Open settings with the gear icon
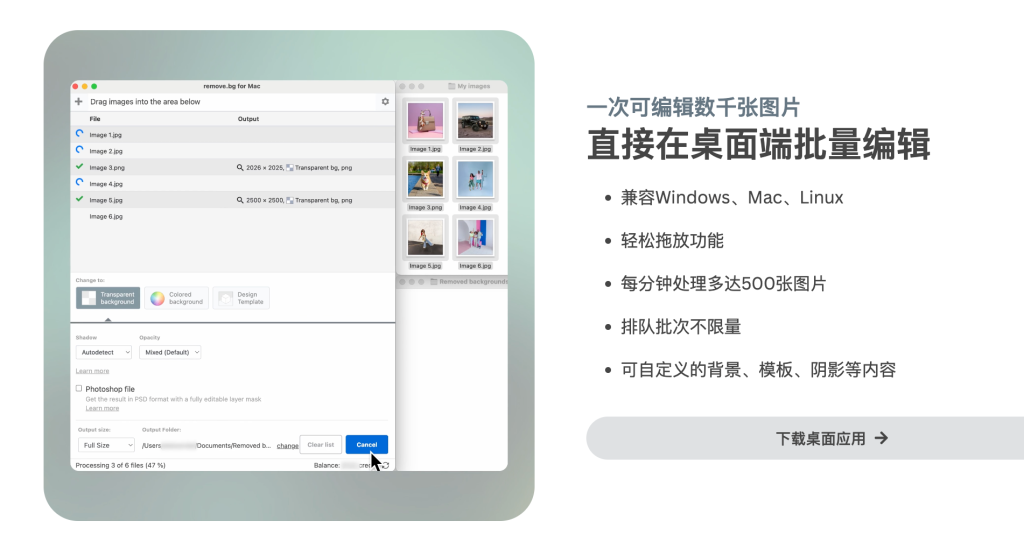 pos(385,102)
